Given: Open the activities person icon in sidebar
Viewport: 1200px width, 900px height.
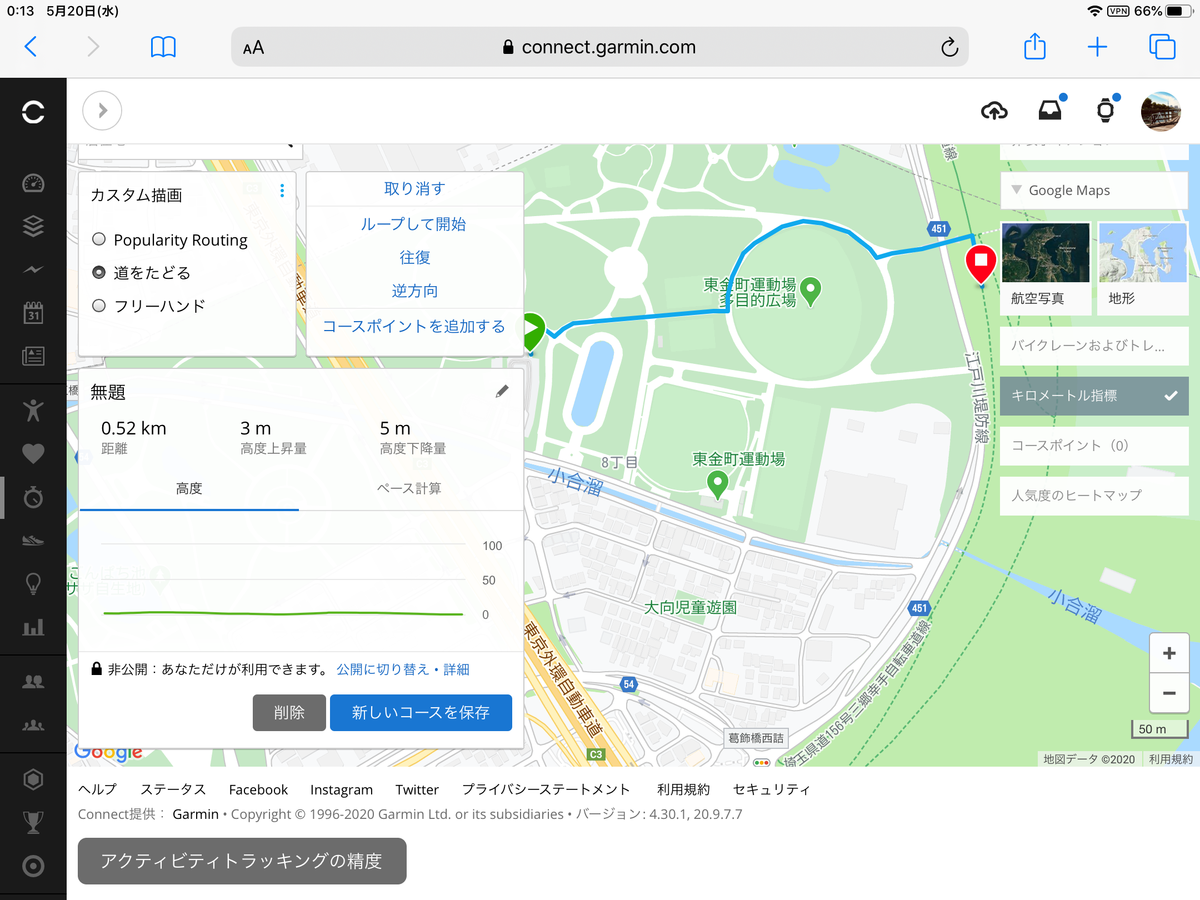Looking at the screenshot, I should (33, 410).
